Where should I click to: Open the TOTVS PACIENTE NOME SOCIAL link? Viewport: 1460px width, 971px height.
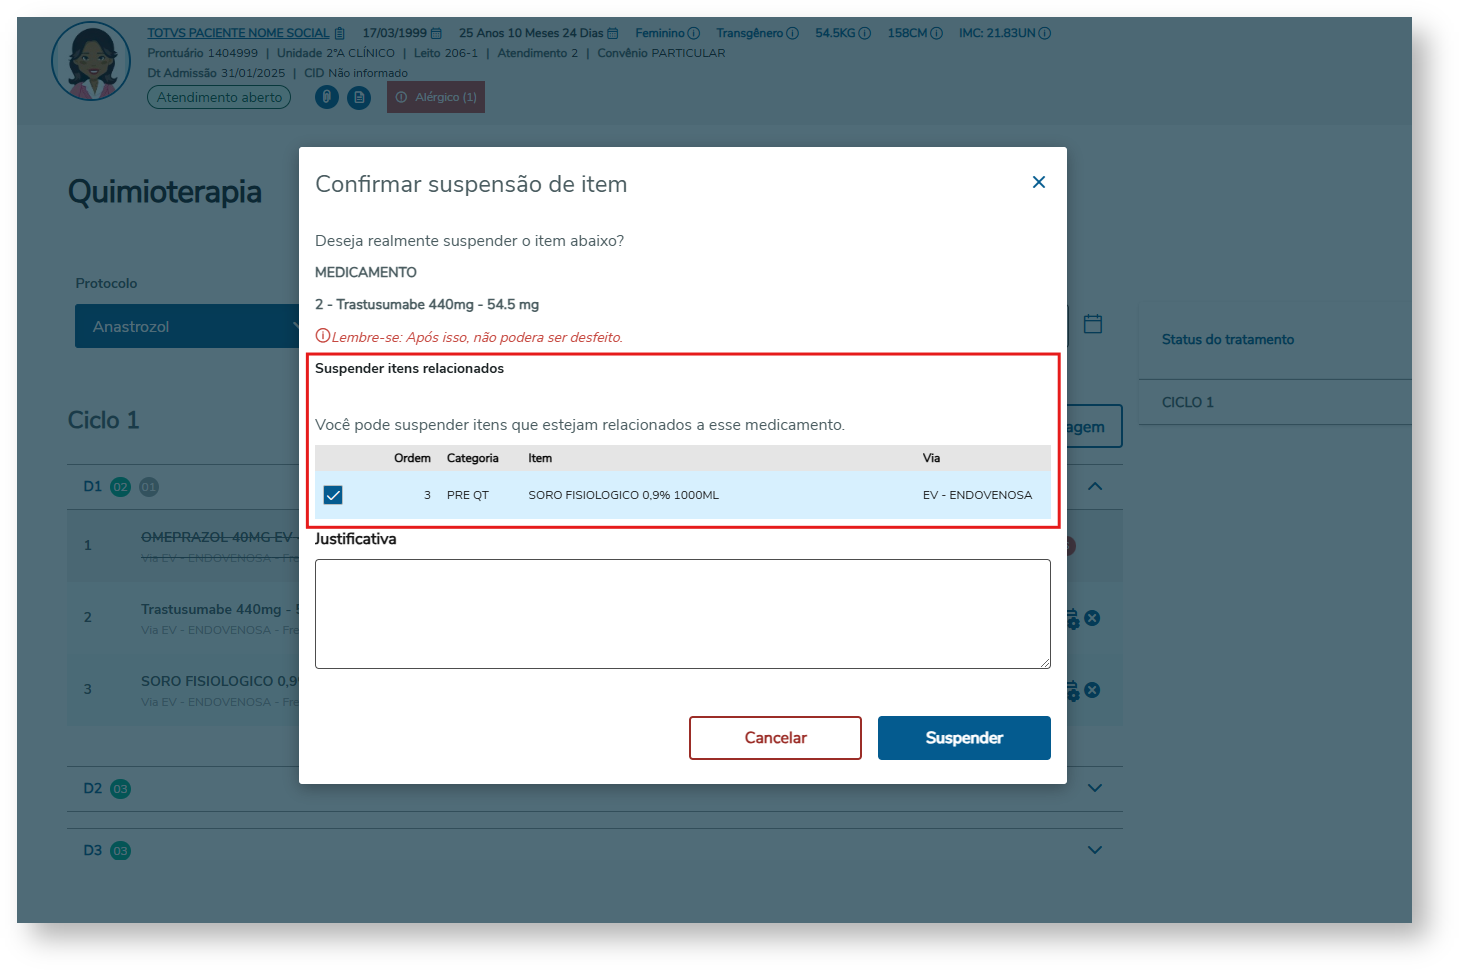pos(238,33)
